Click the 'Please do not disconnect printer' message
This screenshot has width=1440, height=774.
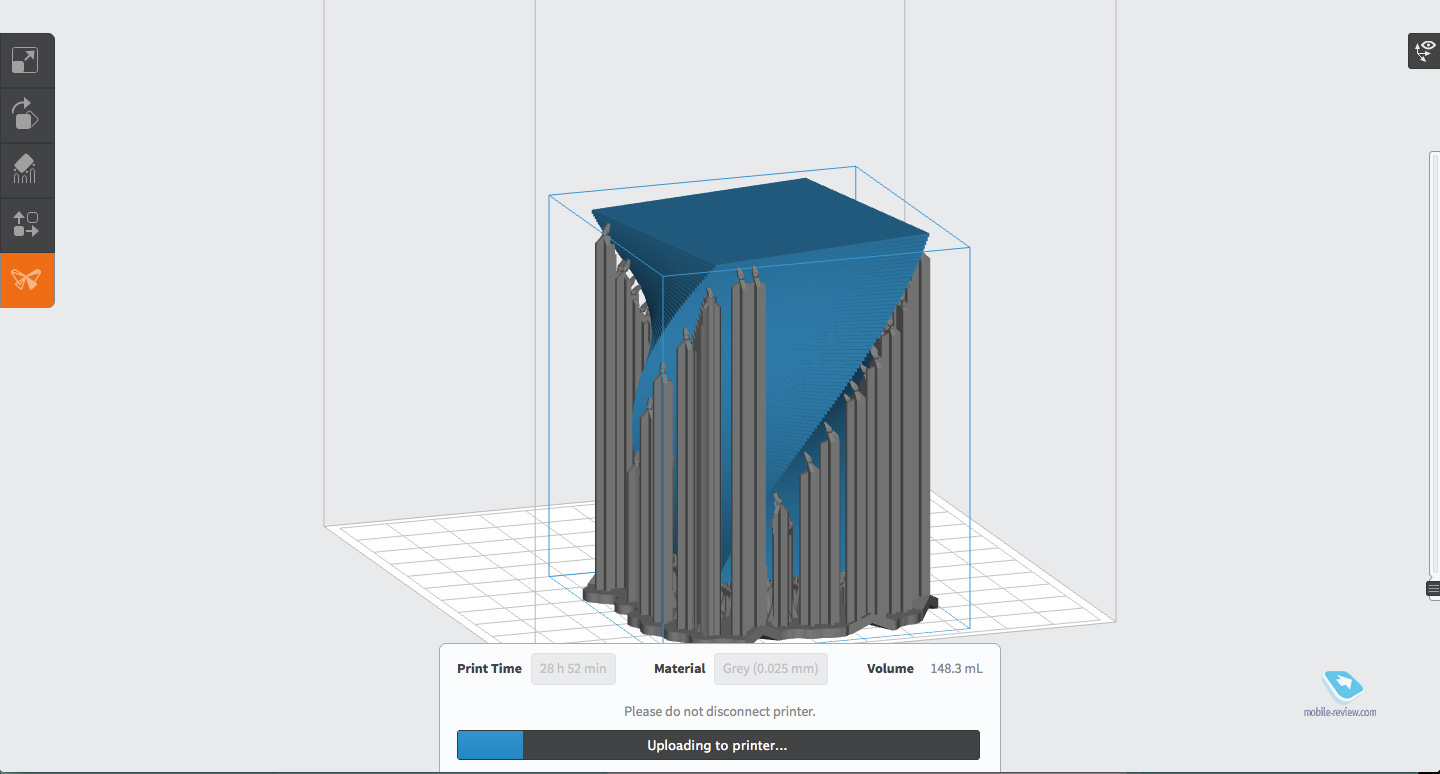(x=719, y=712)
